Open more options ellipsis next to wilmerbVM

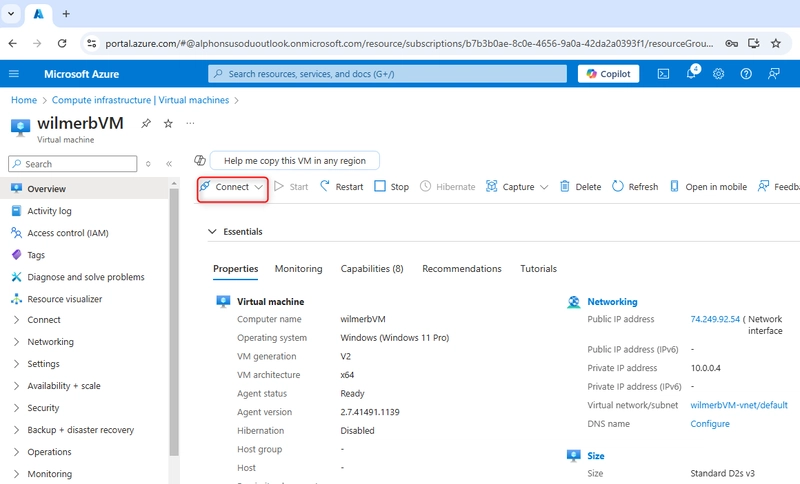(x=190, y=123)
